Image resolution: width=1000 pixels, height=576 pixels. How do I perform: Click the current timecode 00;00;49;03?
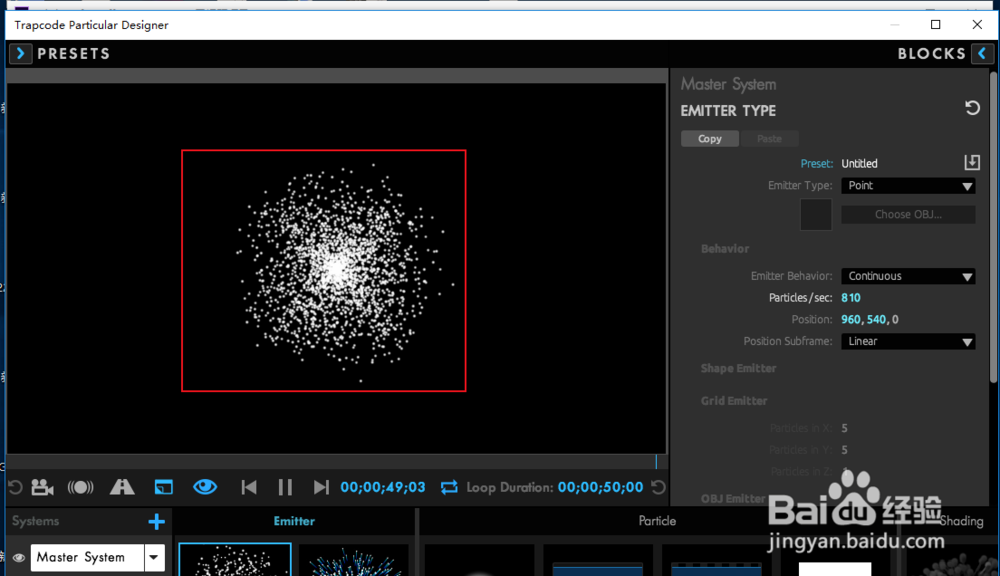tap(383, 487)
